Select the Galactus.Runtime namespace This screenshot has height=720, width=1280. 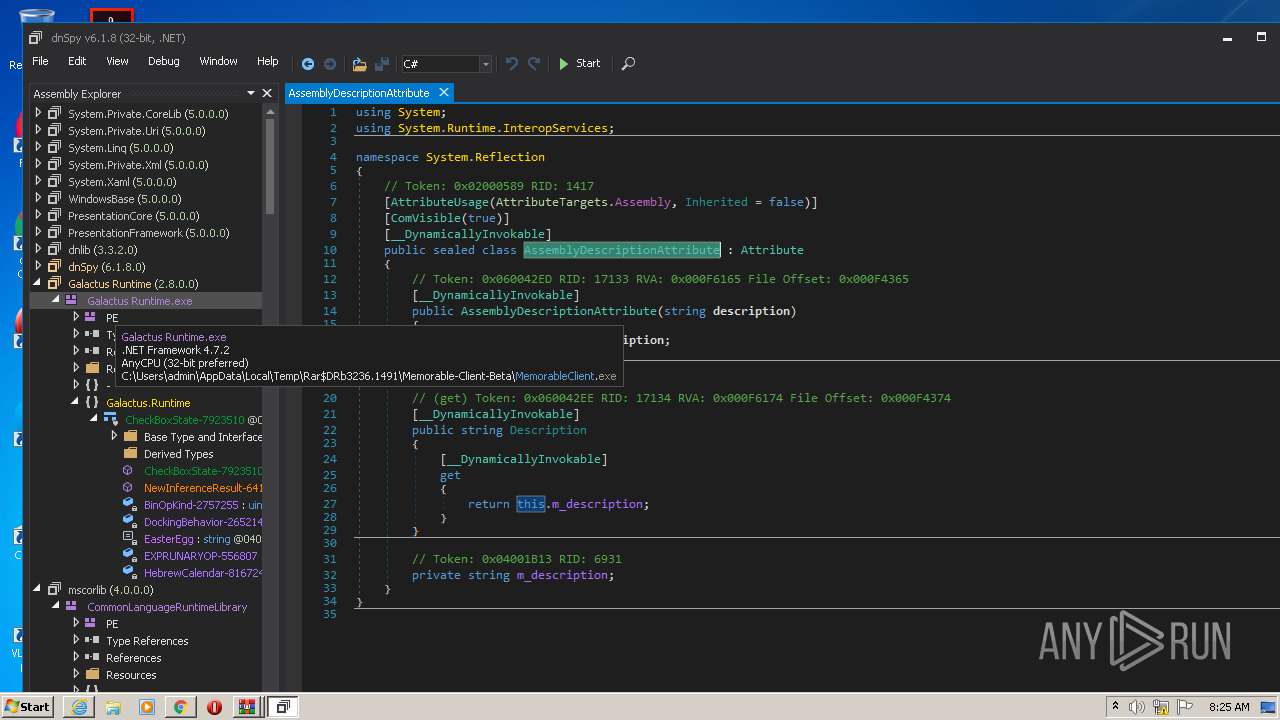[x=148, y=403]
